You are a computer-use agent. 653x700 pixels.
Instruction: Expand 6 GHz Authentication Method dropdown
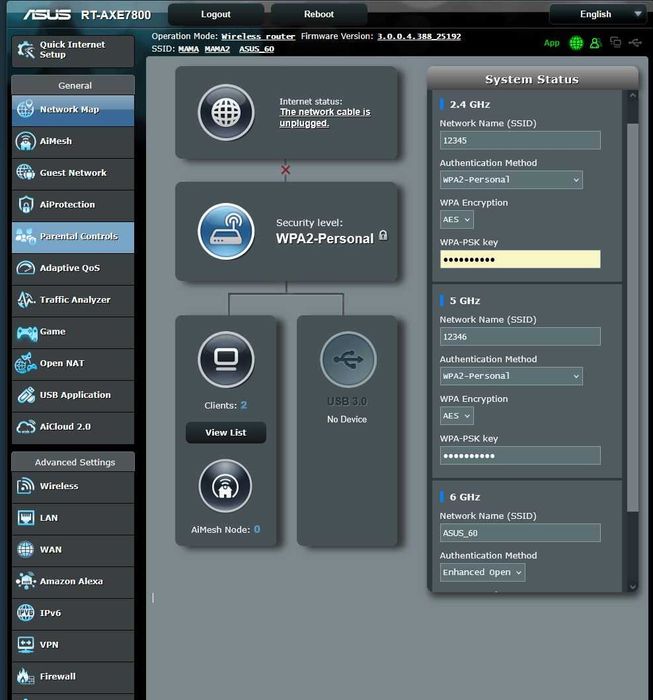[482, 573]
